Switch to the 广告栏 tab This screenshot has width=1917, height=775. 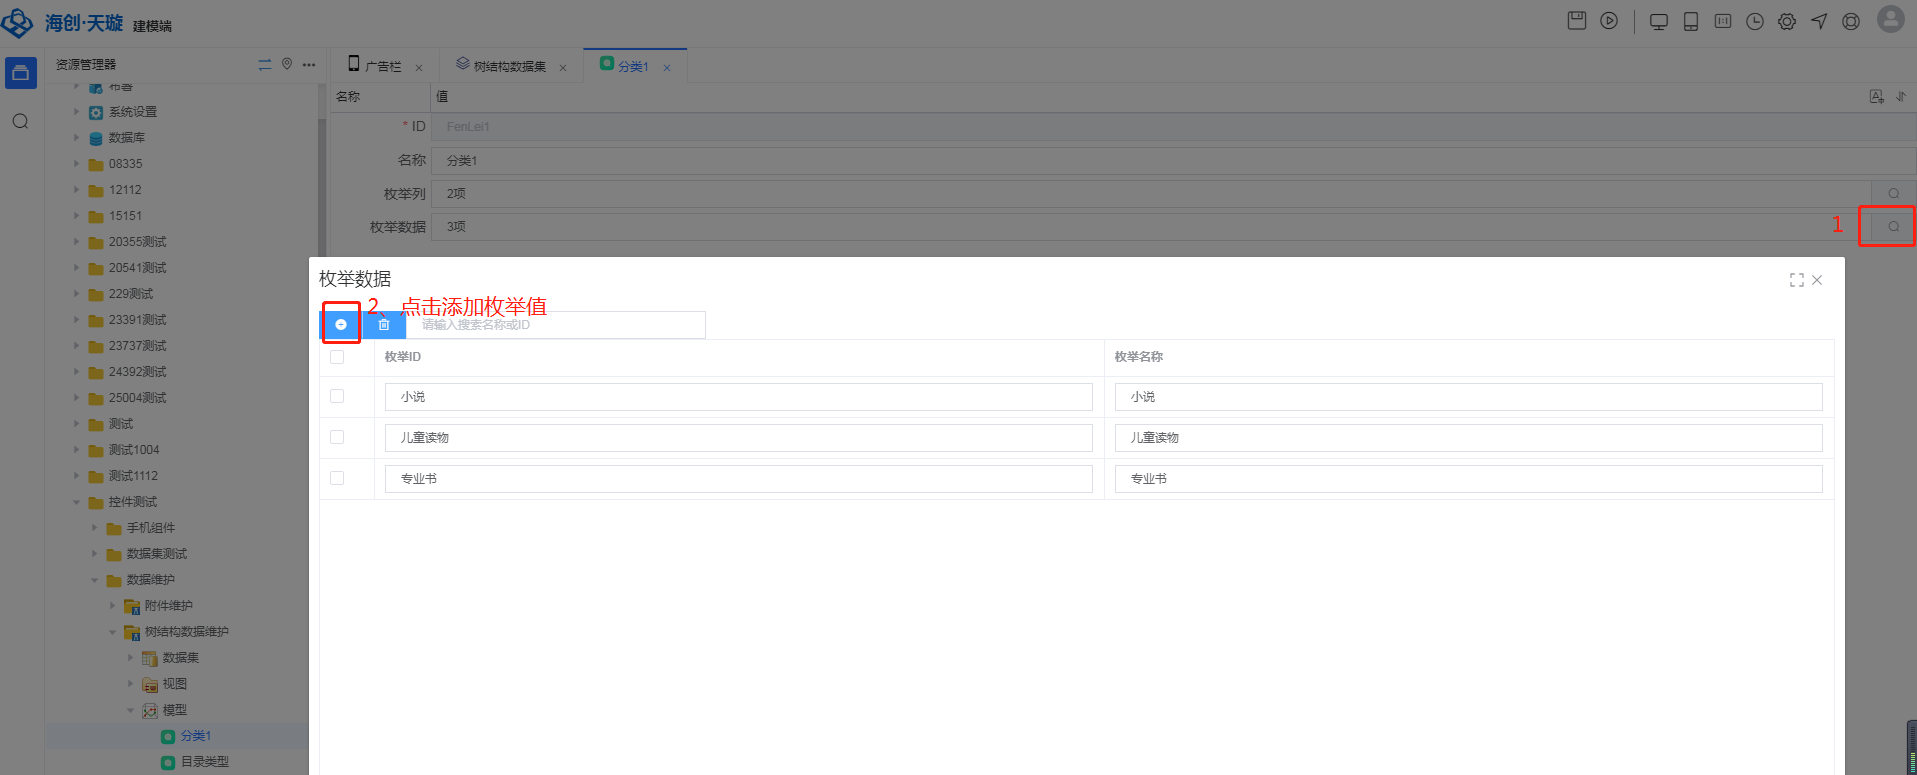coord(382,66)
